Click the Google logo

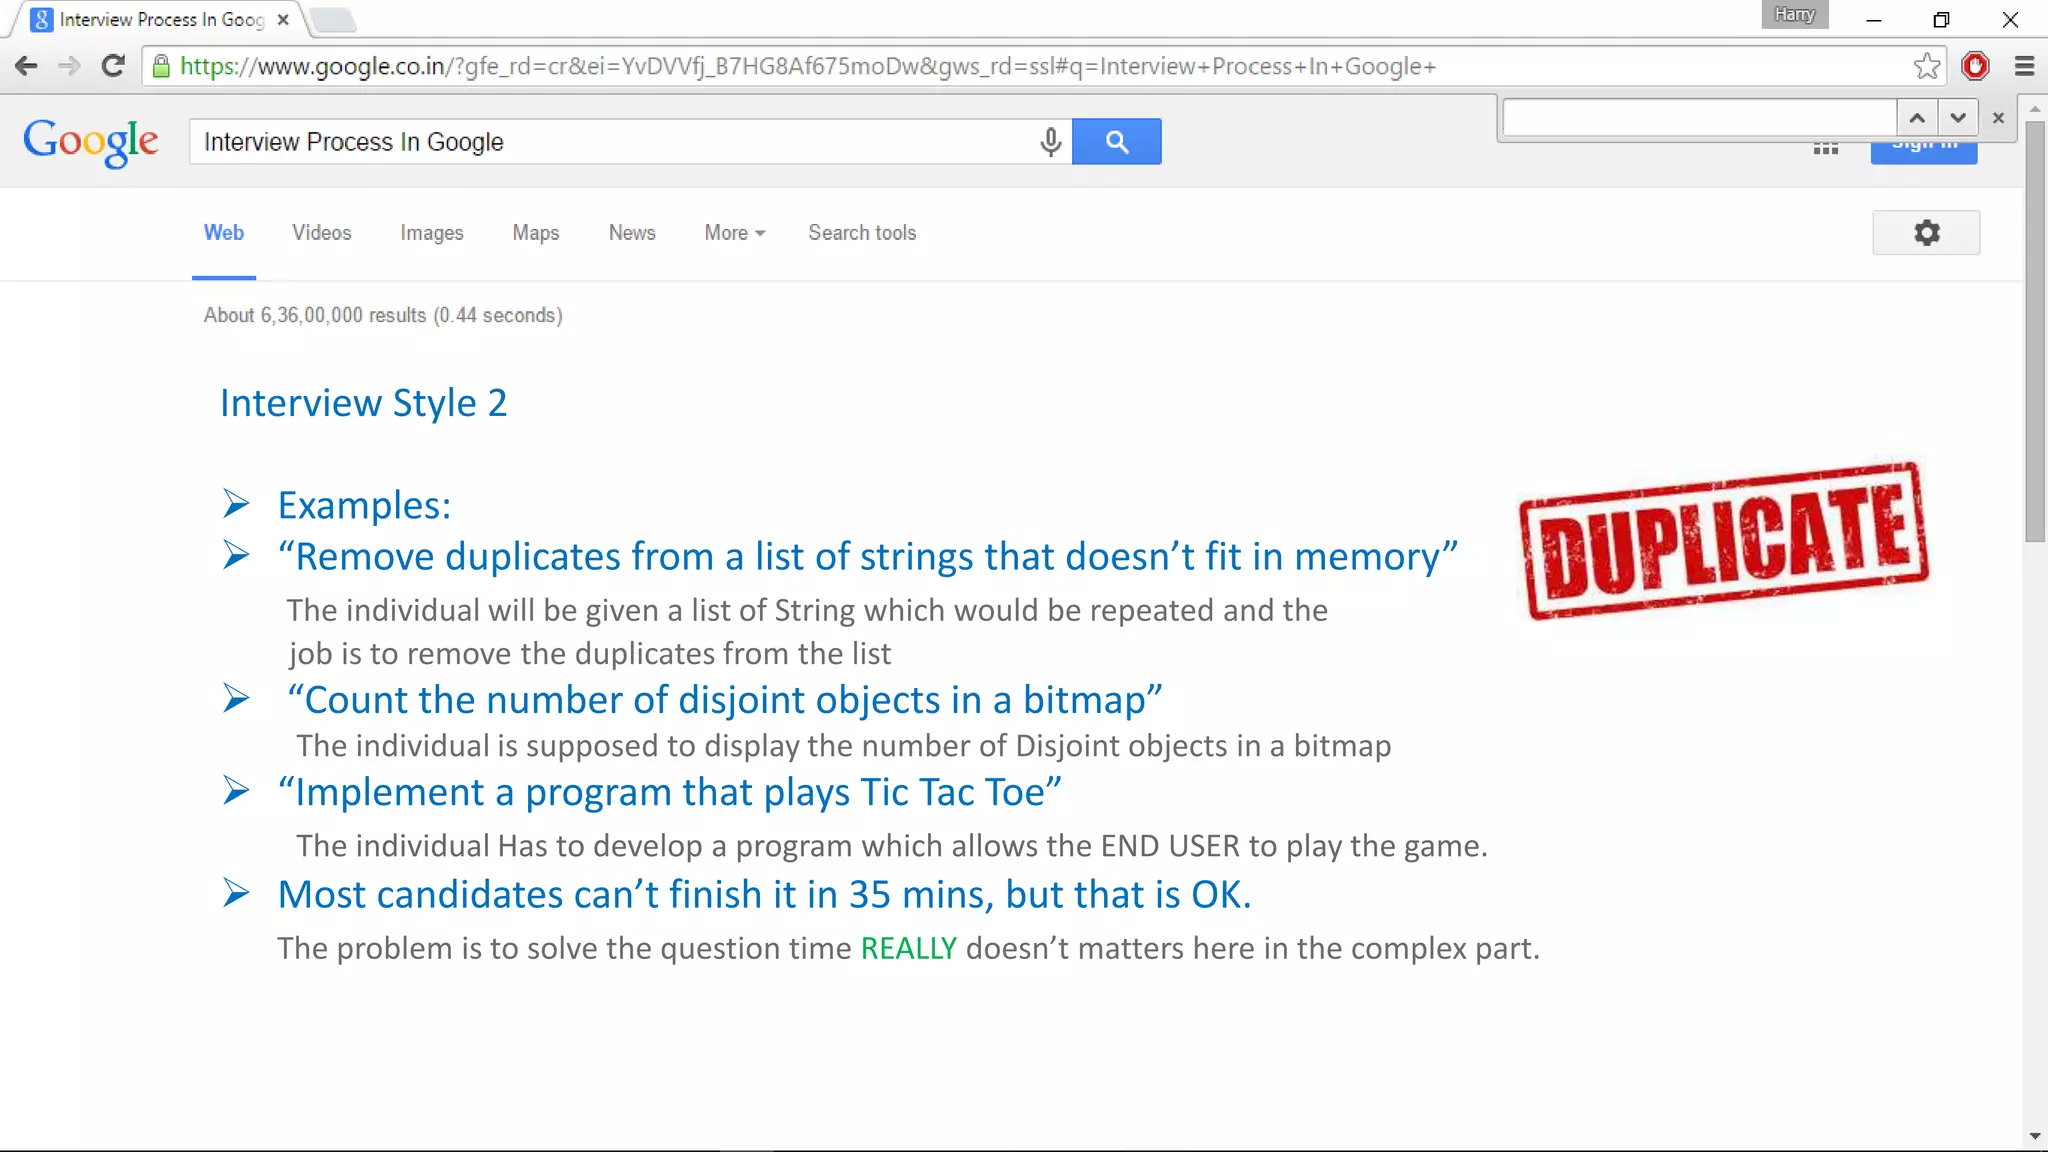tap(91, 143)
